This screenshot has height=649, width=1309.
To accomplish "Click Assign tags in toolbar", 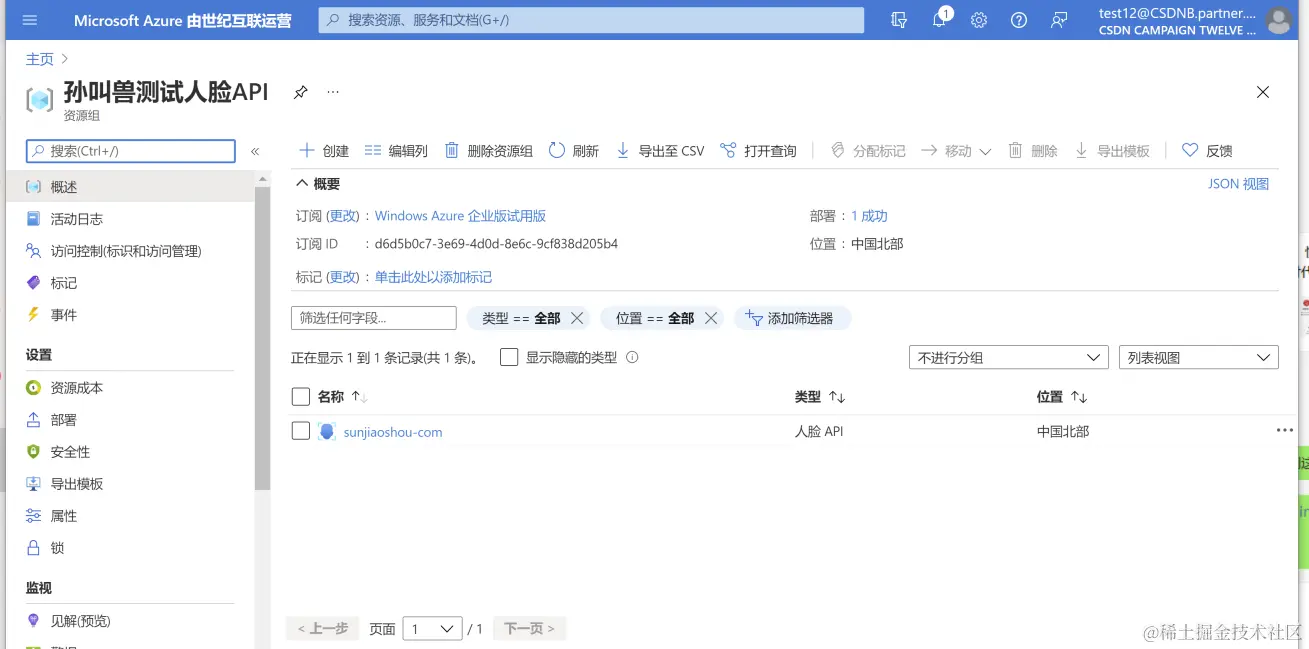I will (868, 151).
